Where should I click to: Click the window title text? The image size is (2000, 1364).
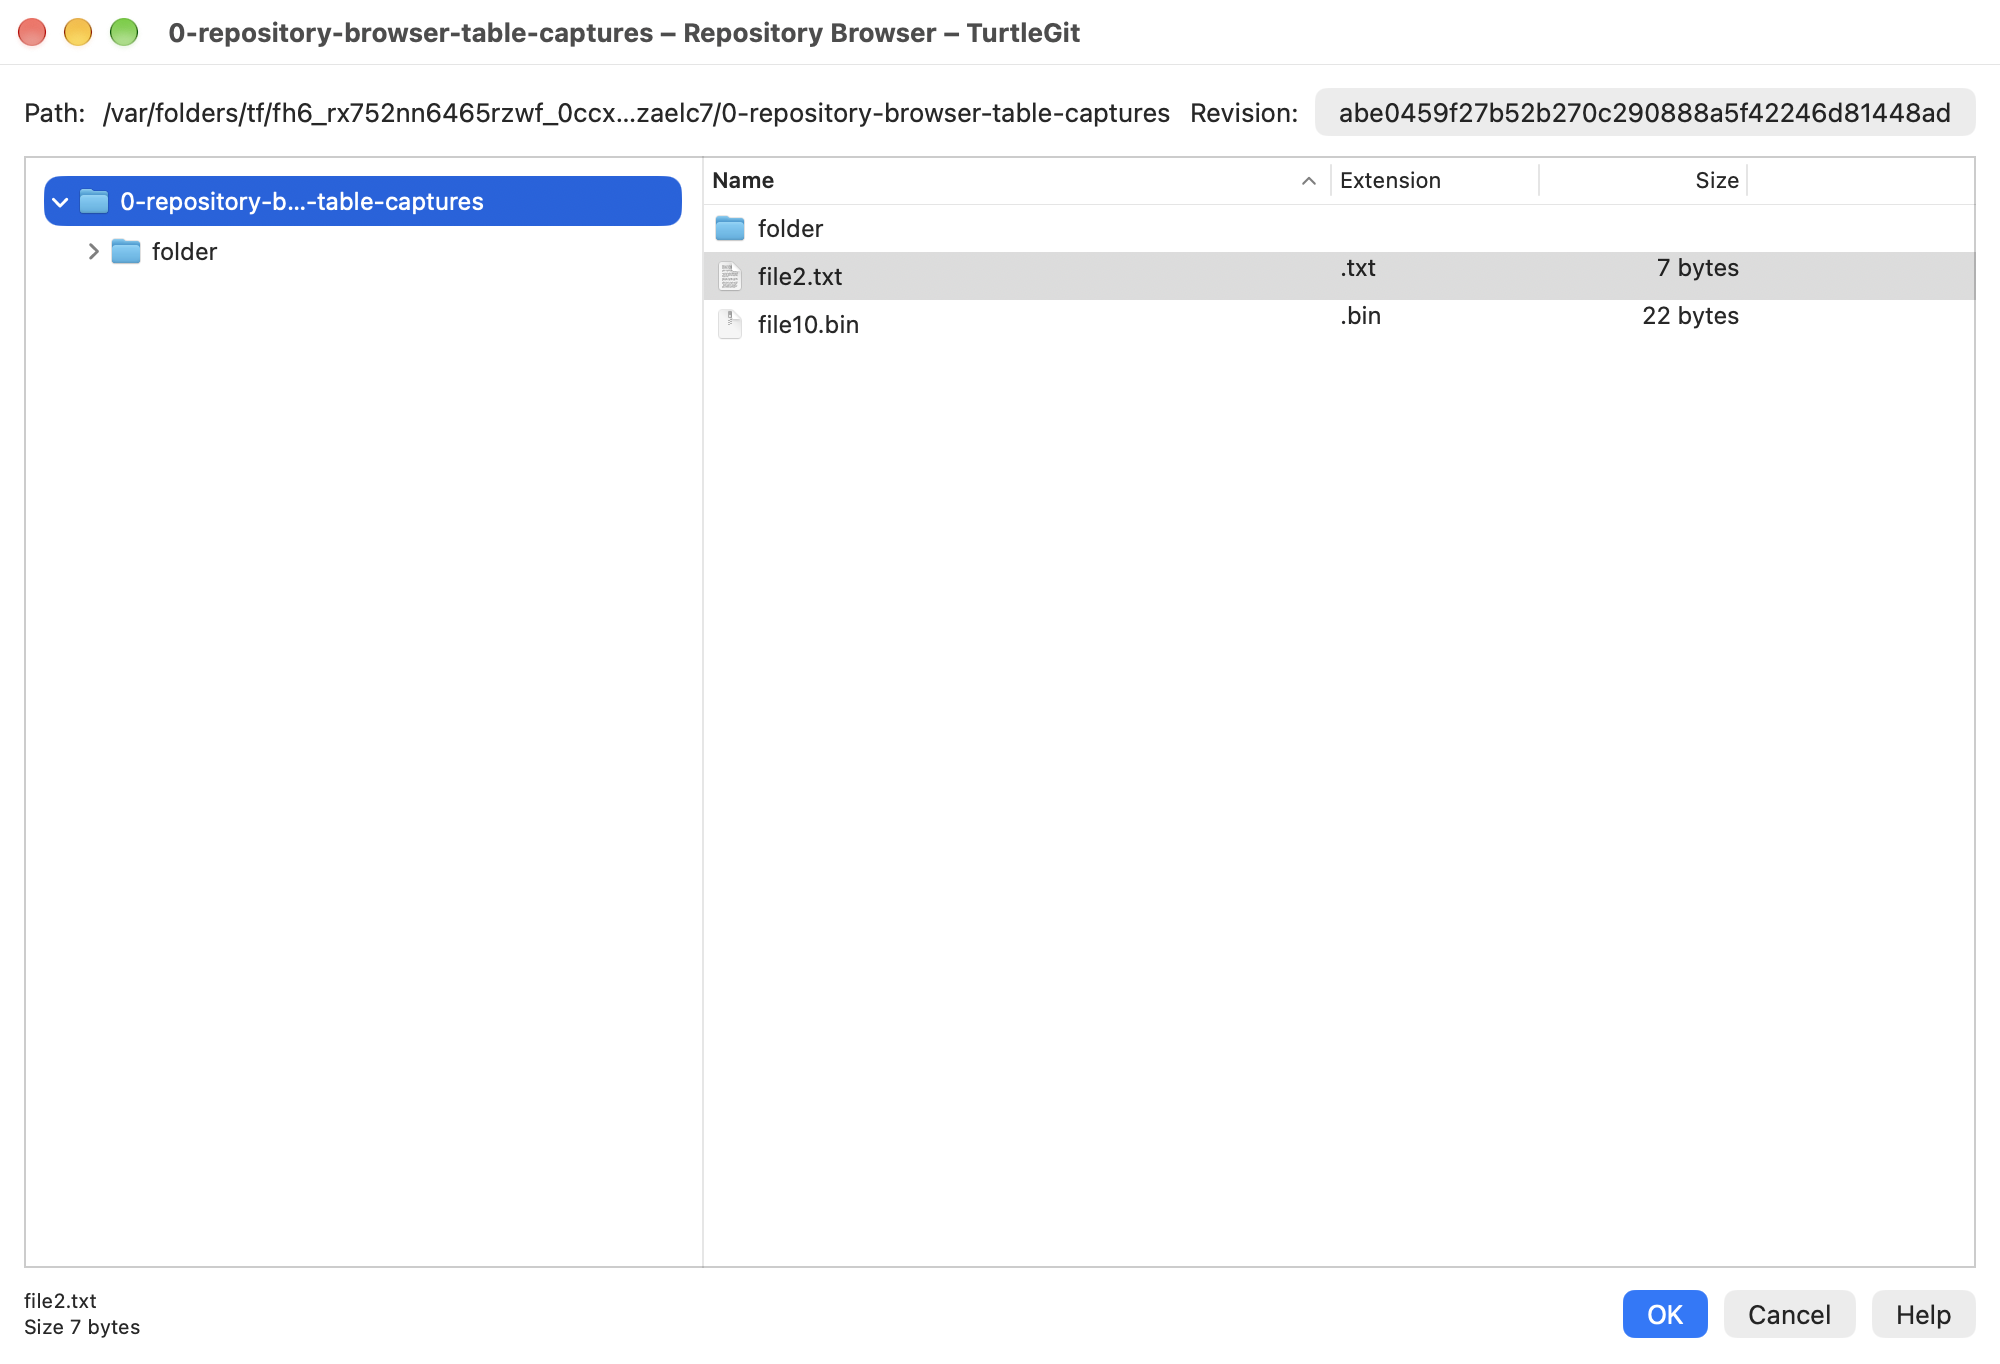click(x=624, y=33)
